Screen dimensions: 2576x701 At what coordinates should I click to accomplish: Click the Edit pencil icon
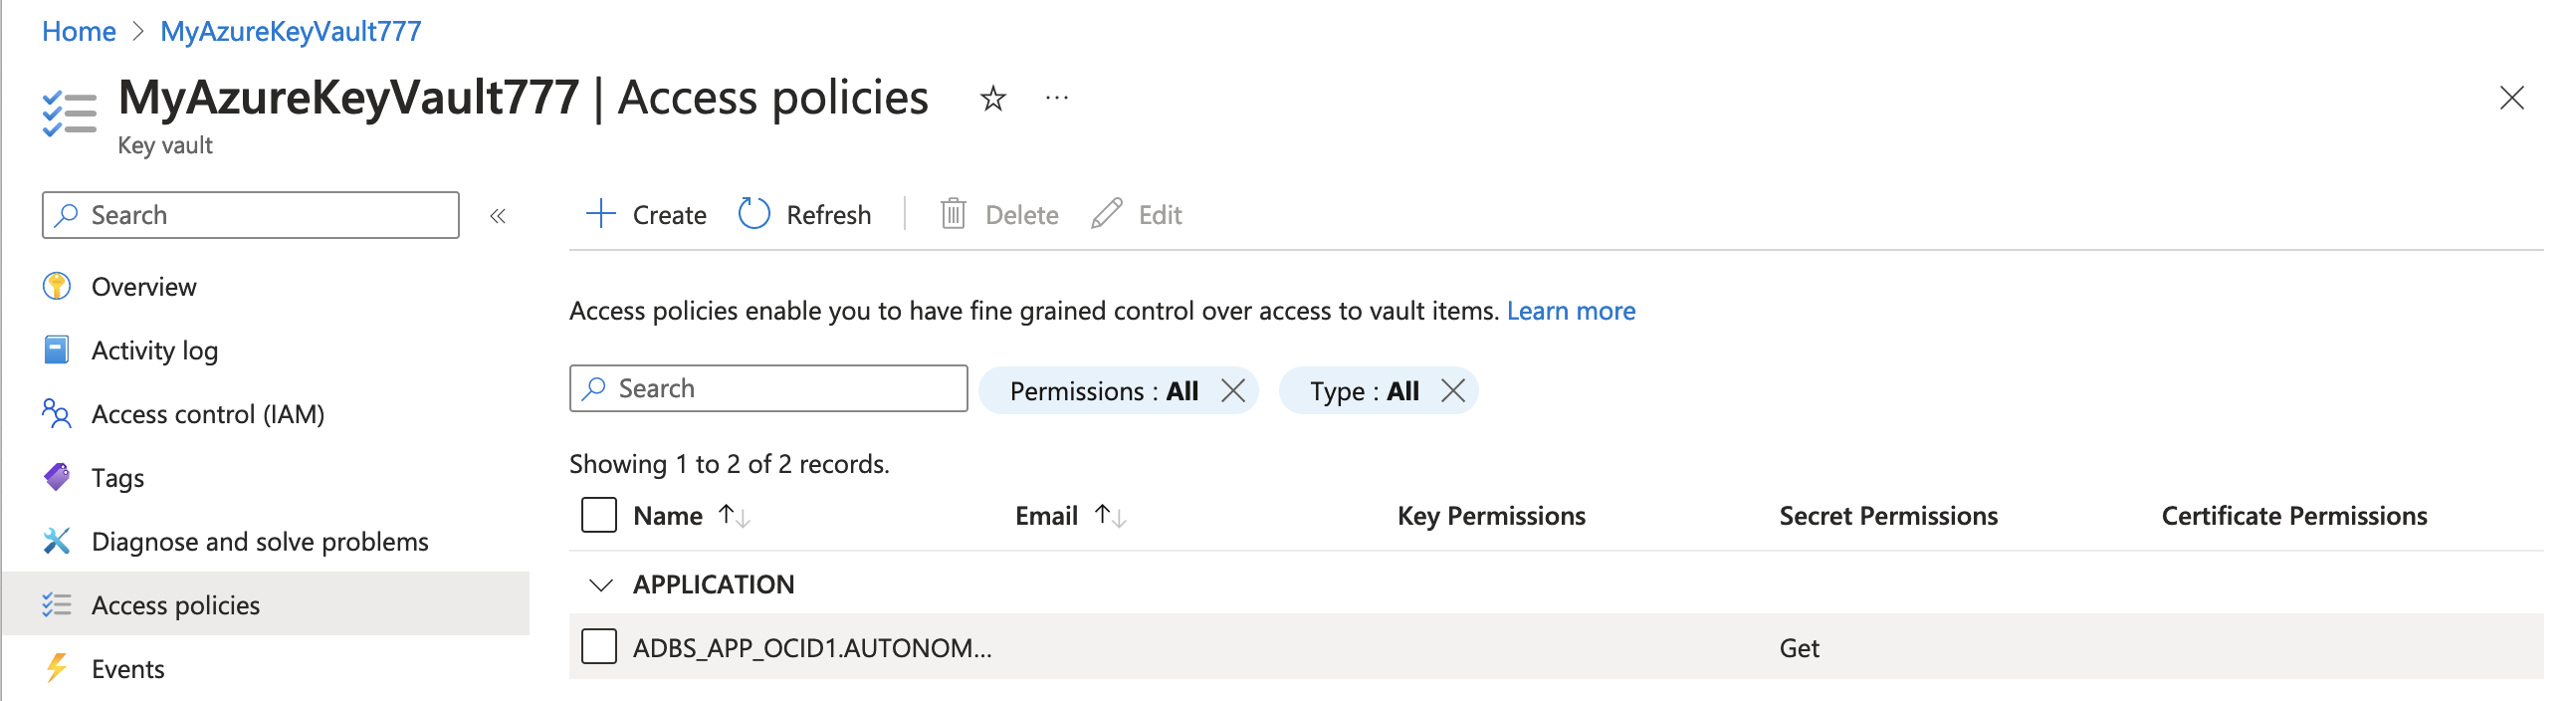coord(1106,214)
